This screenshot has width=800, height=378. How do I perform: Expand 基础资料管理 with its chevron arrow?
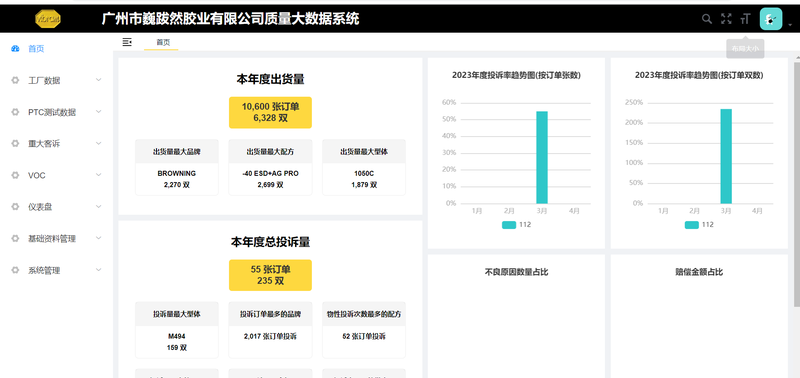98,238
